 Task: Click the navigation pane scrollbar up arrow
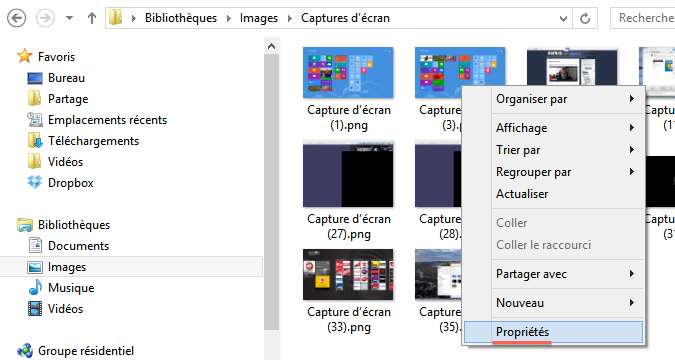click(271, 46)
